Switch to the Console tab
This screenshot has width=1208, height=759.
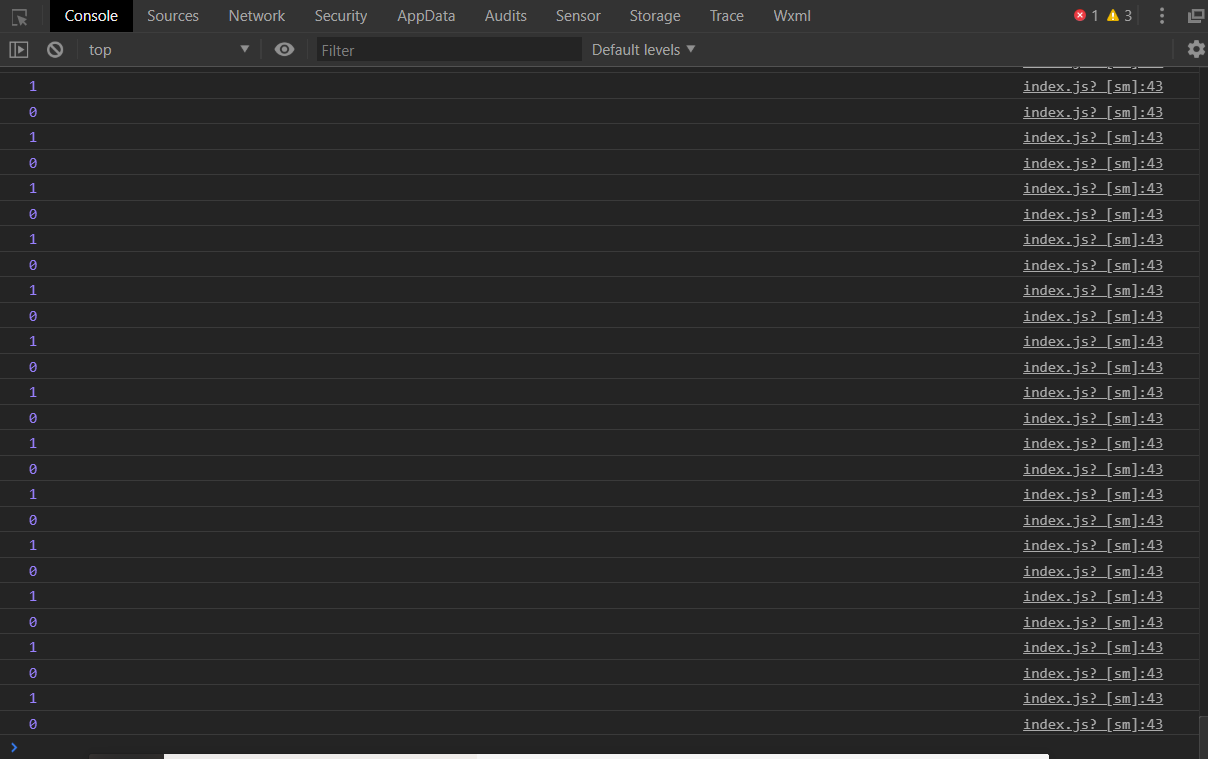pos(91,16)
